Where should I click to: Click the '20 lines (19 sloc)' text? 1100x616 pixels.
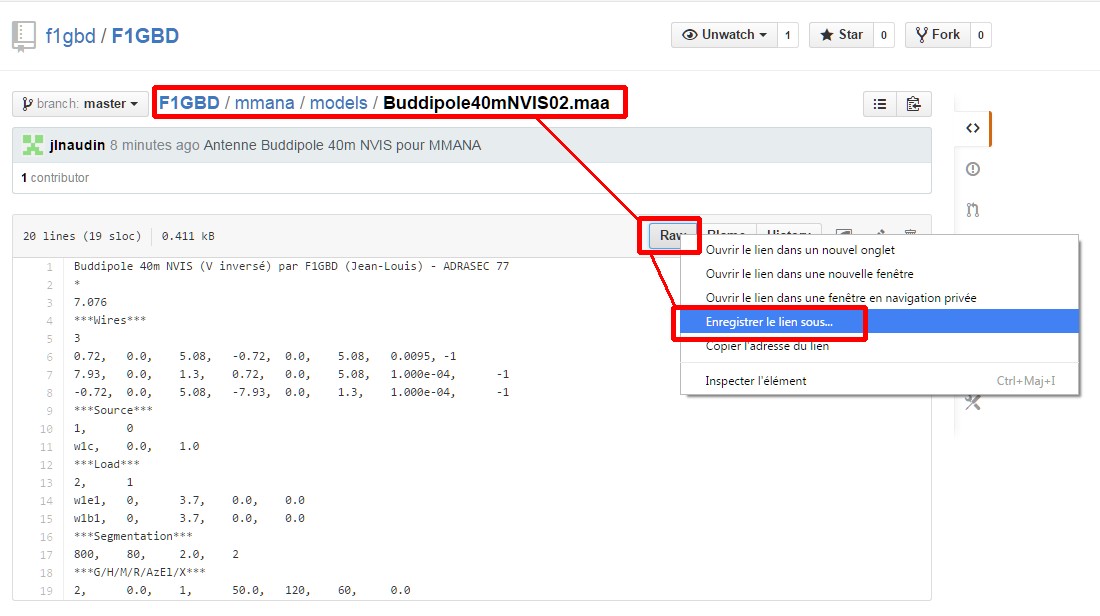click(82, 236)
